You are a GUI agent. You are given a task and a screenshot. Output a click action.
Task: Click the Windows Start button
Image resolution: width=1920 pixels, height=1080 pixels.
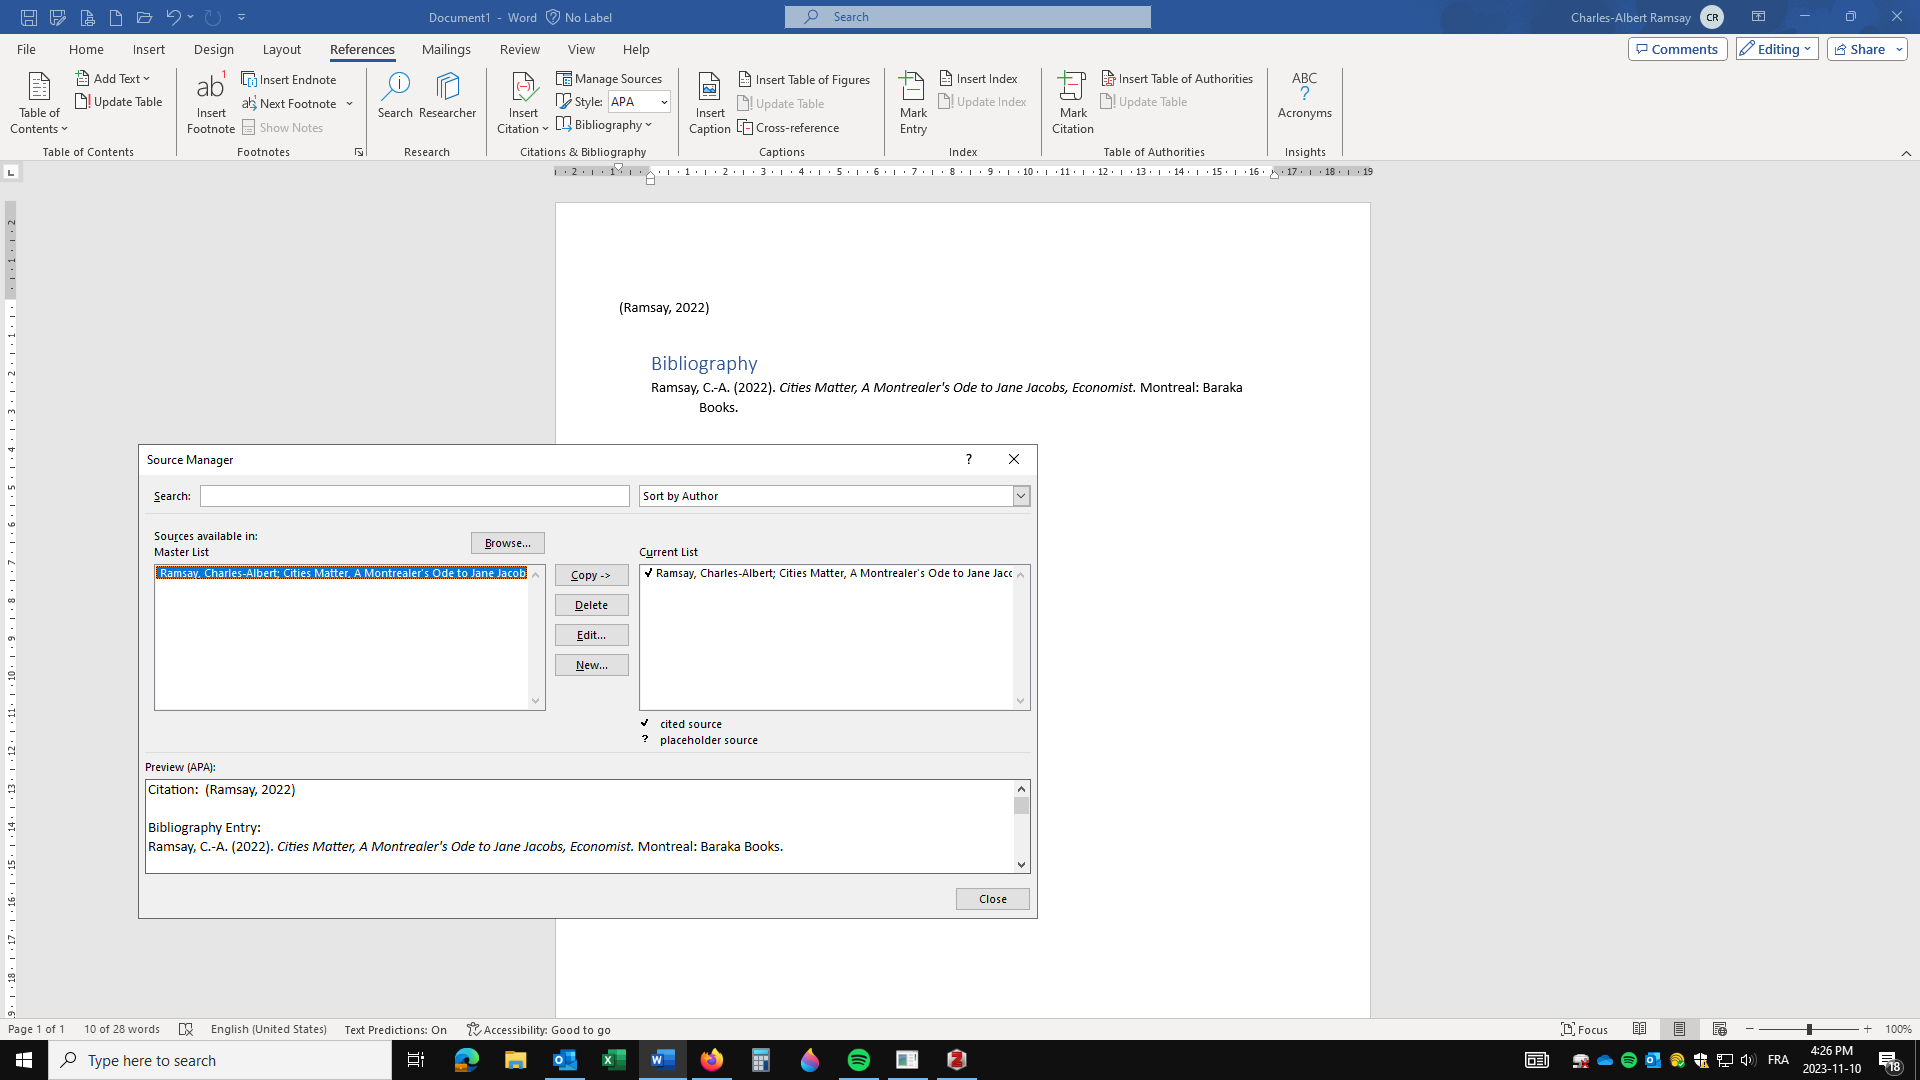24,1060
